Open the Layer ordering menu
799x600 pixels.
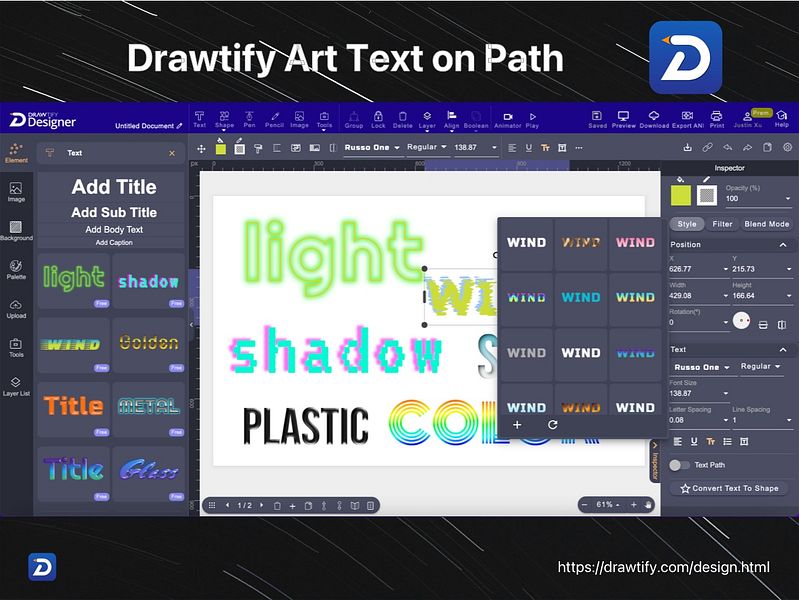(427, 120)
